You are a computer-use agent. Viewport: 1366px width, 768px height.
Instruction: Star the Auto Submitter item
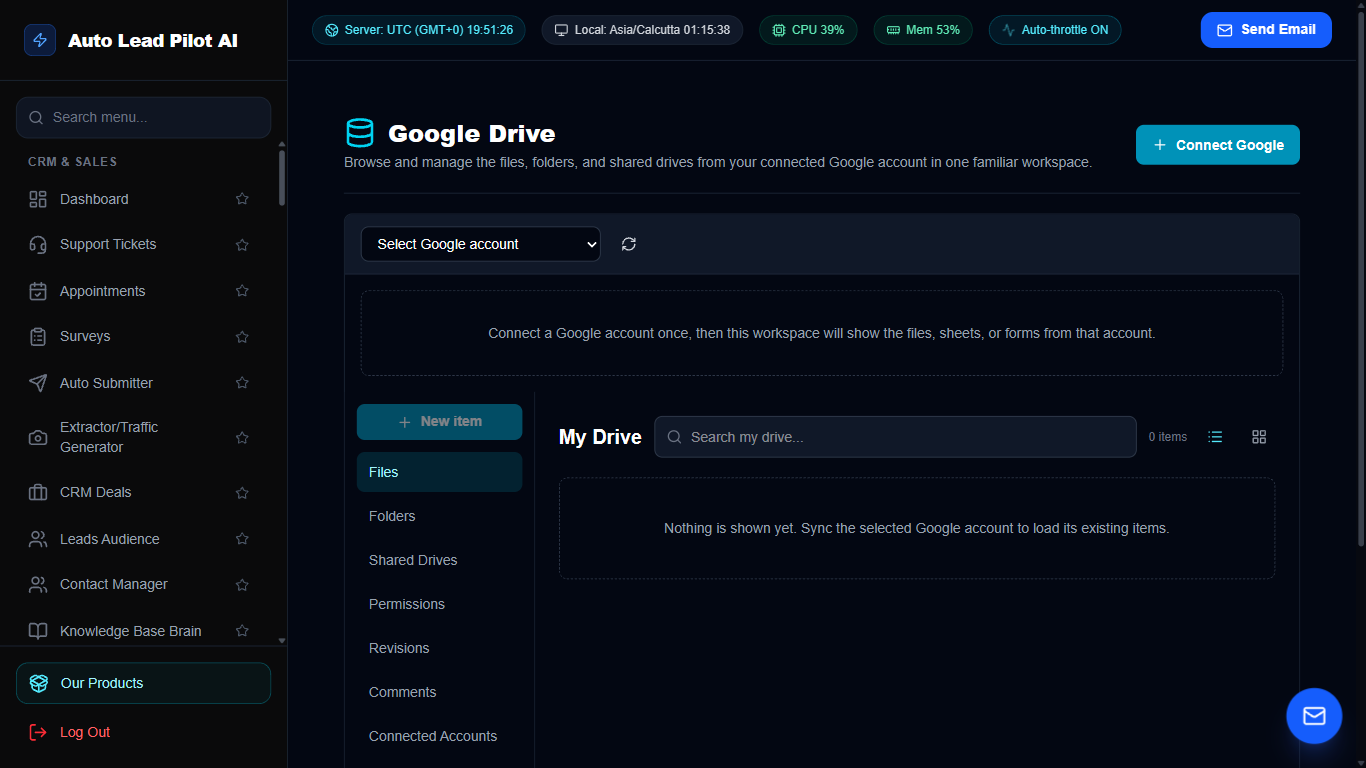242,383
